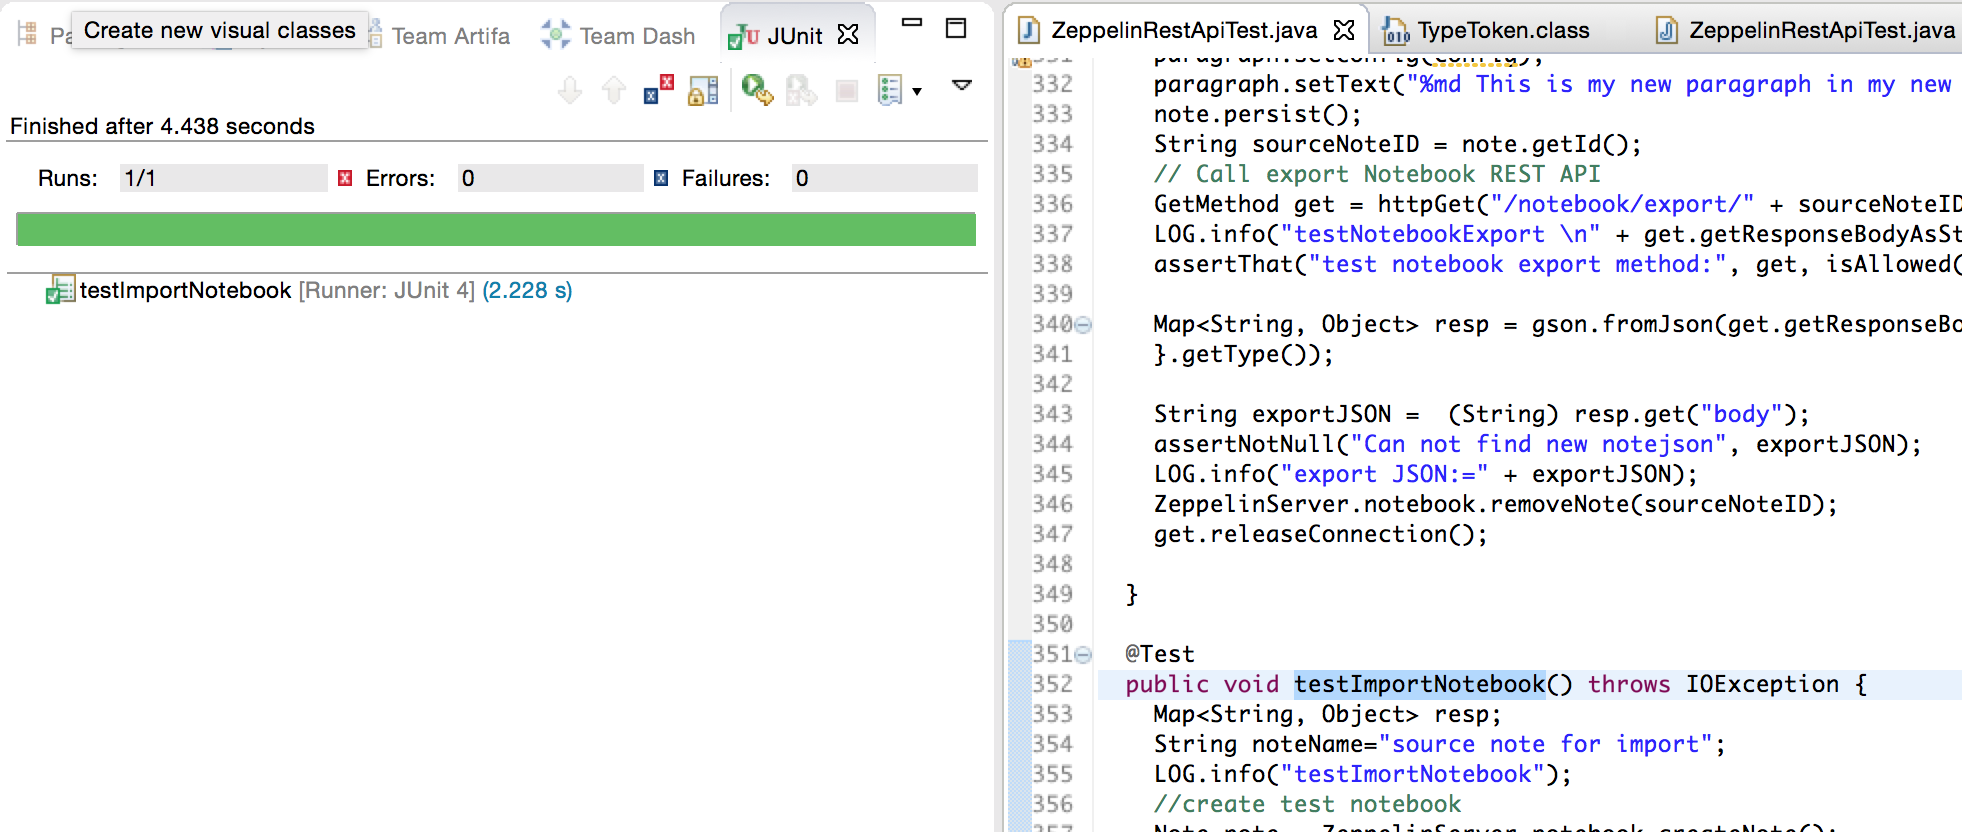
Task: Click the @Test annotation
Action: (x=1160, y=654)
